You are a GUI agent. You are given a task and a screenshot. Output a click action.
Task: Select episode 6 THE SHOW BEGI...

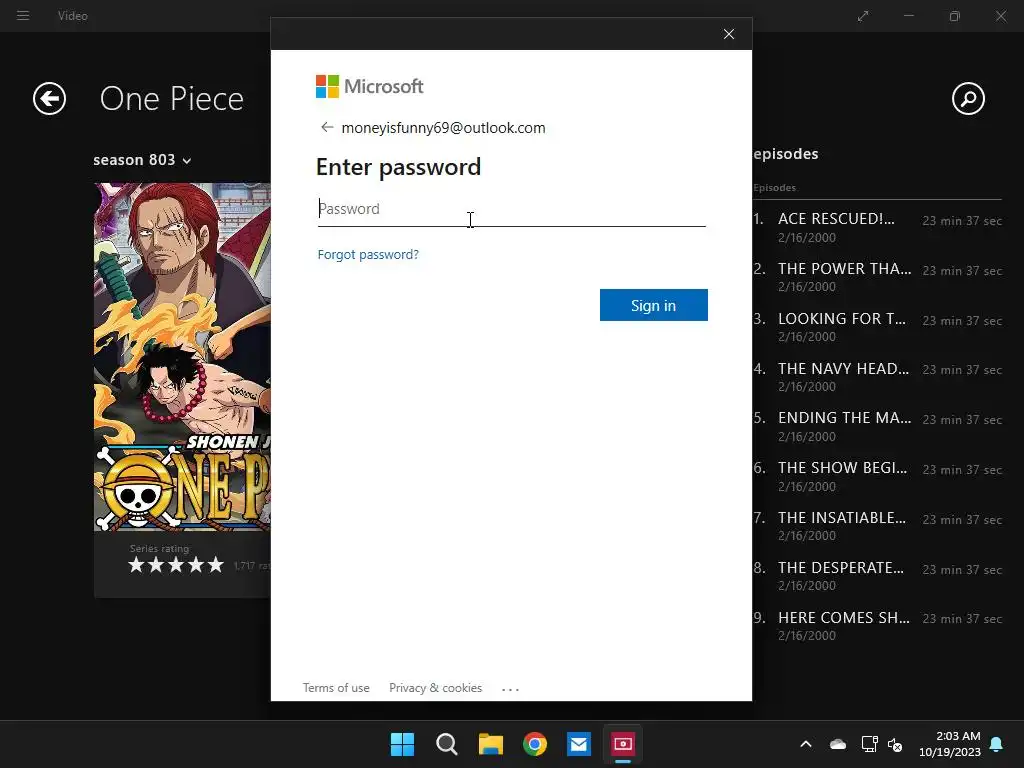pyautogui.click(x=877, y=476)
